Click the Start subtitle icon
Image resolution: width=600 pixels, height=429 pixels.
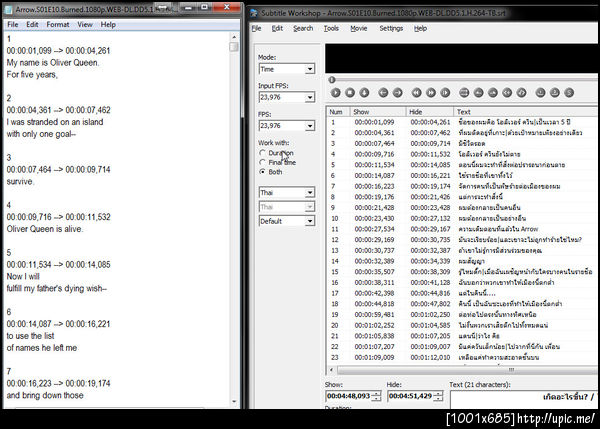507,93
